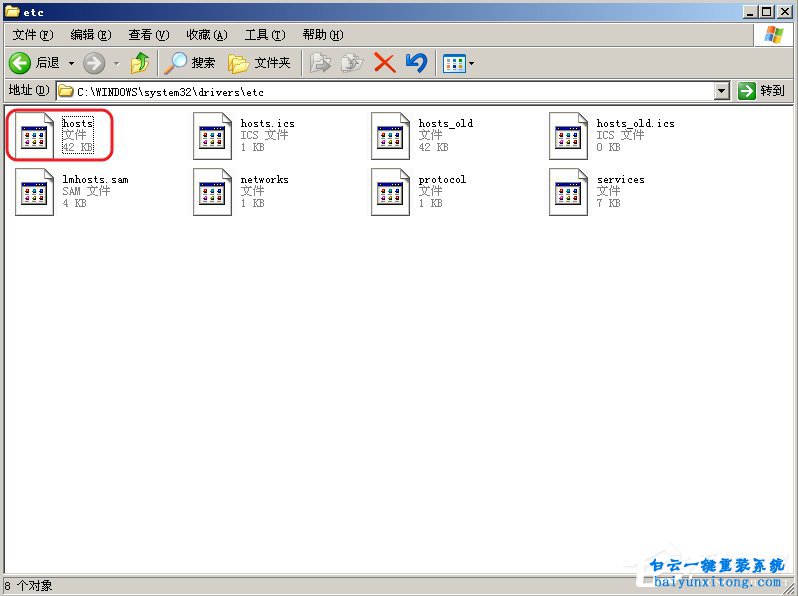Toggle the Folders (文件夹) pane

tap(259, 63)
